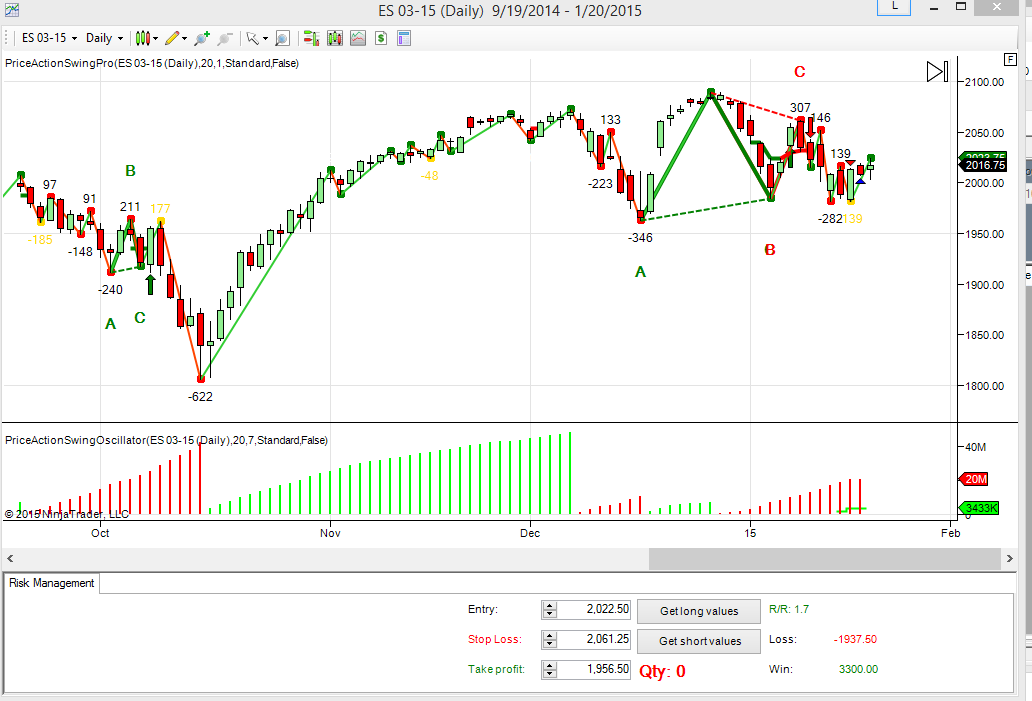1032x701 pixels.
Task: Click the red 20M oscillator marker
Action: [x=974, y=479]
